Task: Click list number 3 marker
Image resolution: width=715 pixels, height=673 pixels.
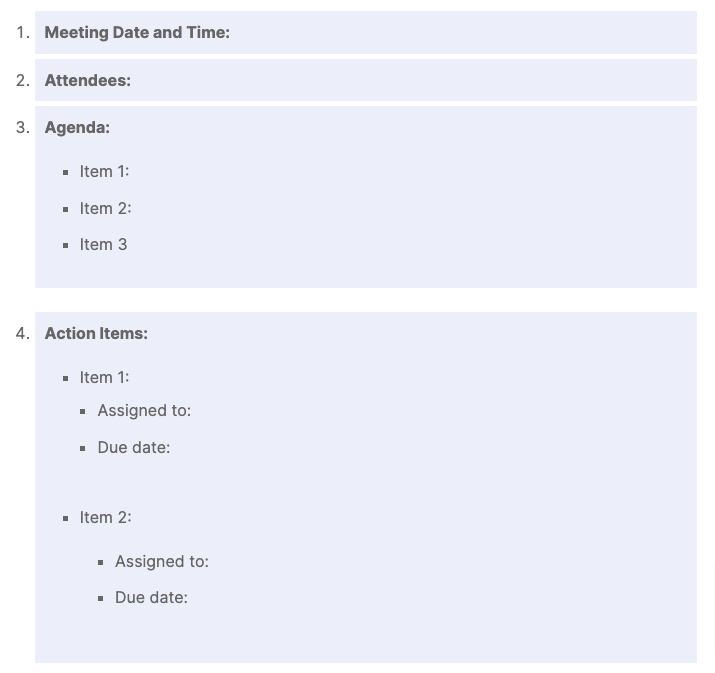Action: (x=23, y=127)
